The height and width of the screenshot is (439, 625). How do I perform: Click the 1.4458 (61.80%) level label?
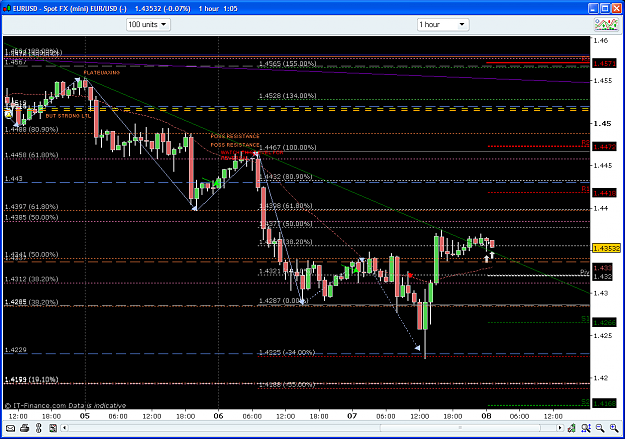(31, 155)
